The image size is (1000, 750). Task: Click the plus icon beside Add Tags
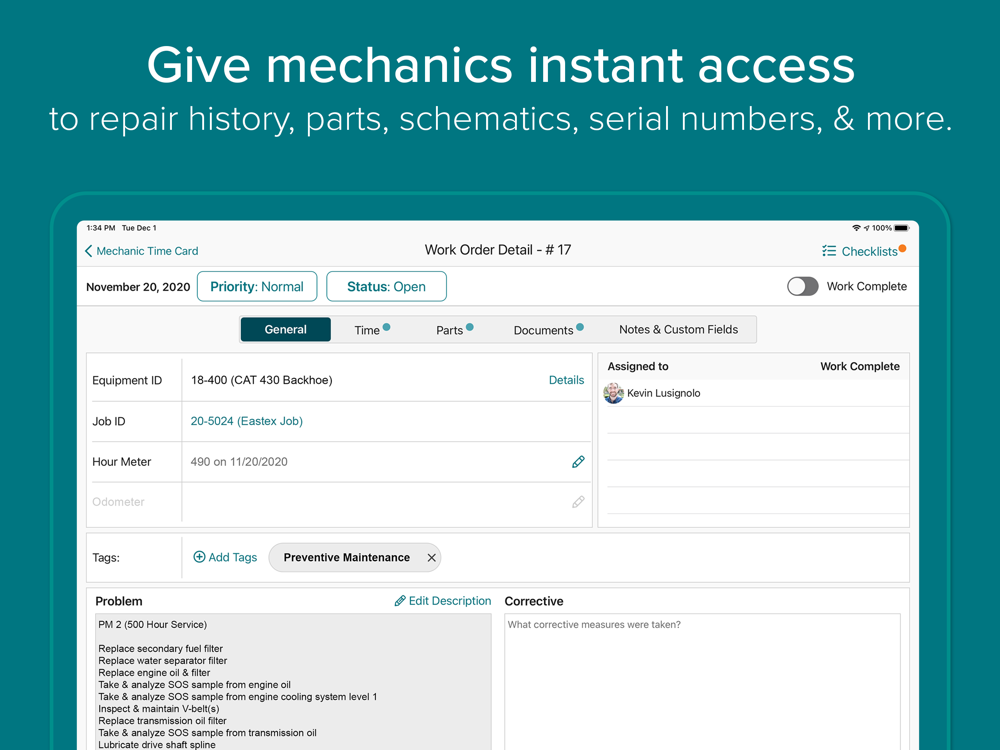tap(199, 557)
